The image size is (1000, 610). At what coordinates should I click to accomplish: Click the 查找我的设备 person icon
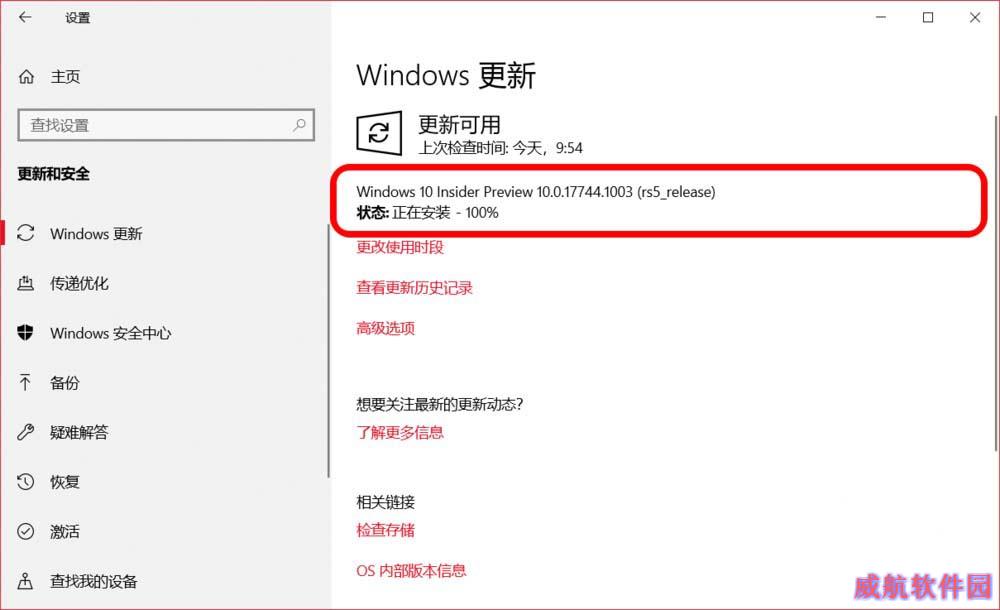click(x=26, y=581)
